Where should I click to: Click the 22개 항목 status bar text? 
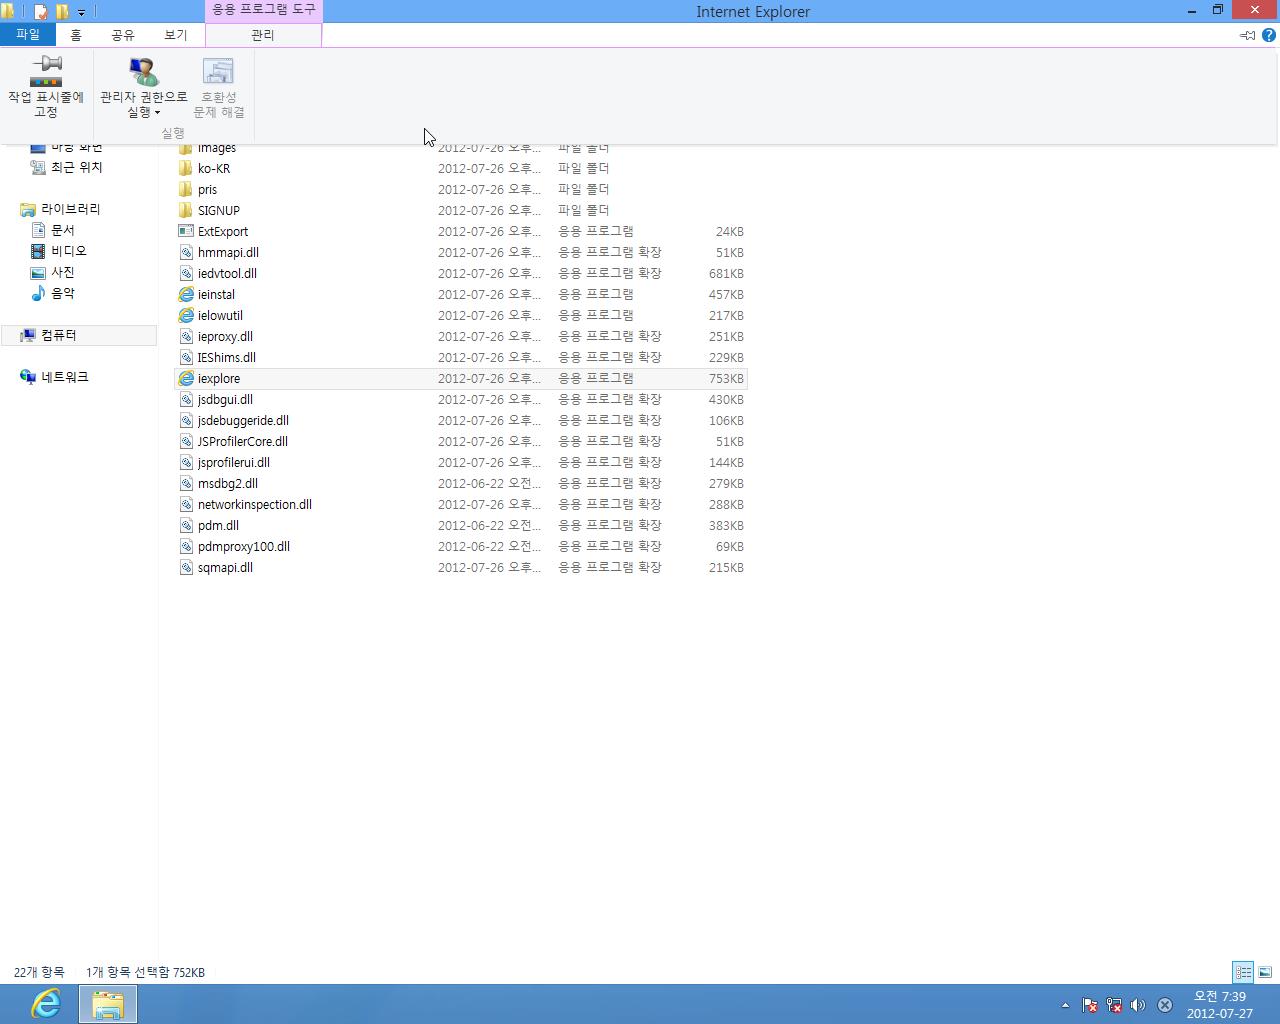pyautogui.click(x=39, y=972)
